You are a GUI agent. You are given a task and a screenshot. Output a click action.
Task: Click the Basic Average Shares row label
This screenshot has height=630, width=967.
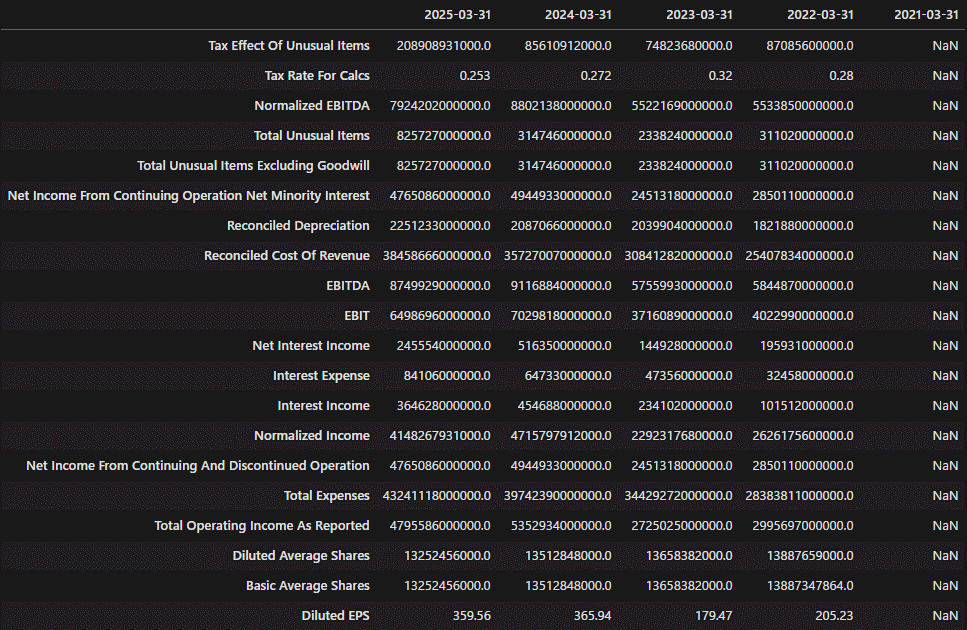[x=307, y=585]
